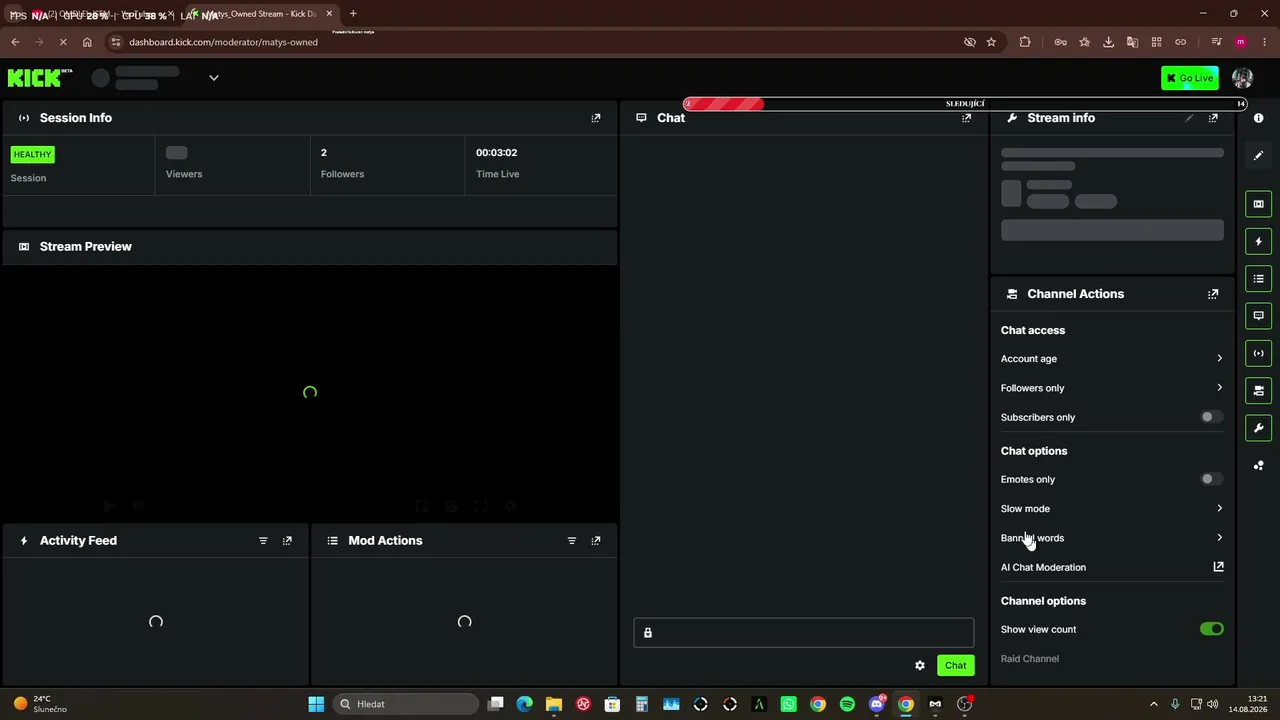Open the QR code extension icon

pyautogui.click(x=1156, y=42)
